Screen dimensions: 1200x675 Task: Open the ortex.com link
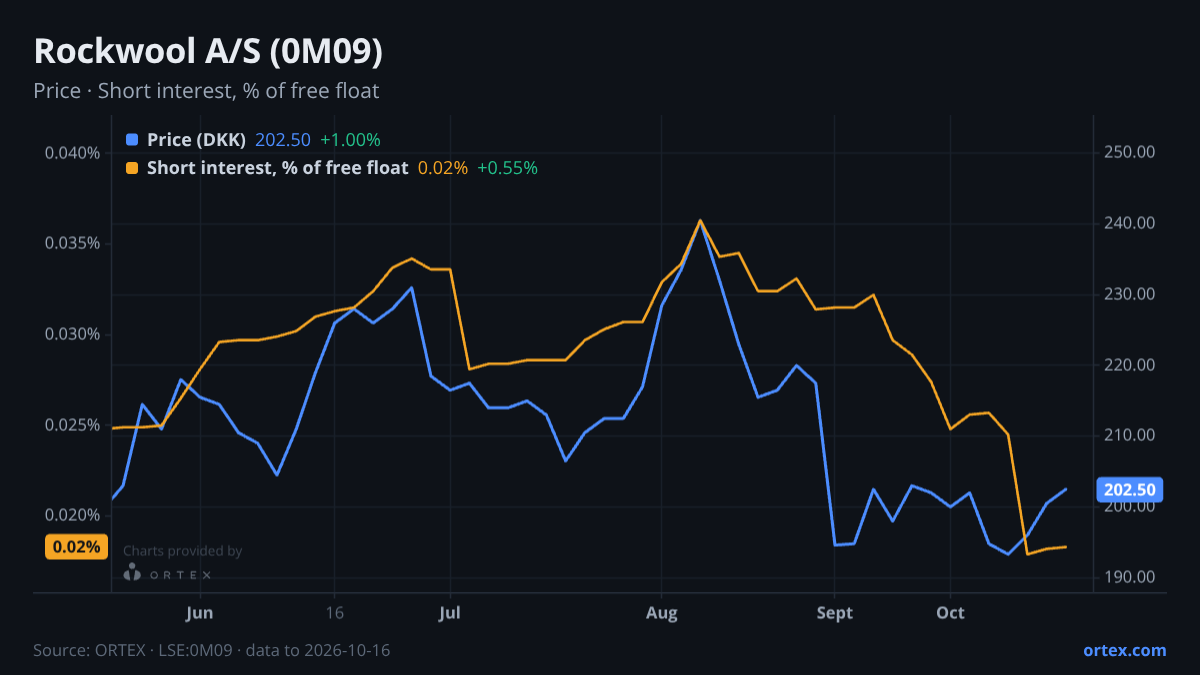coord(1124,650)
